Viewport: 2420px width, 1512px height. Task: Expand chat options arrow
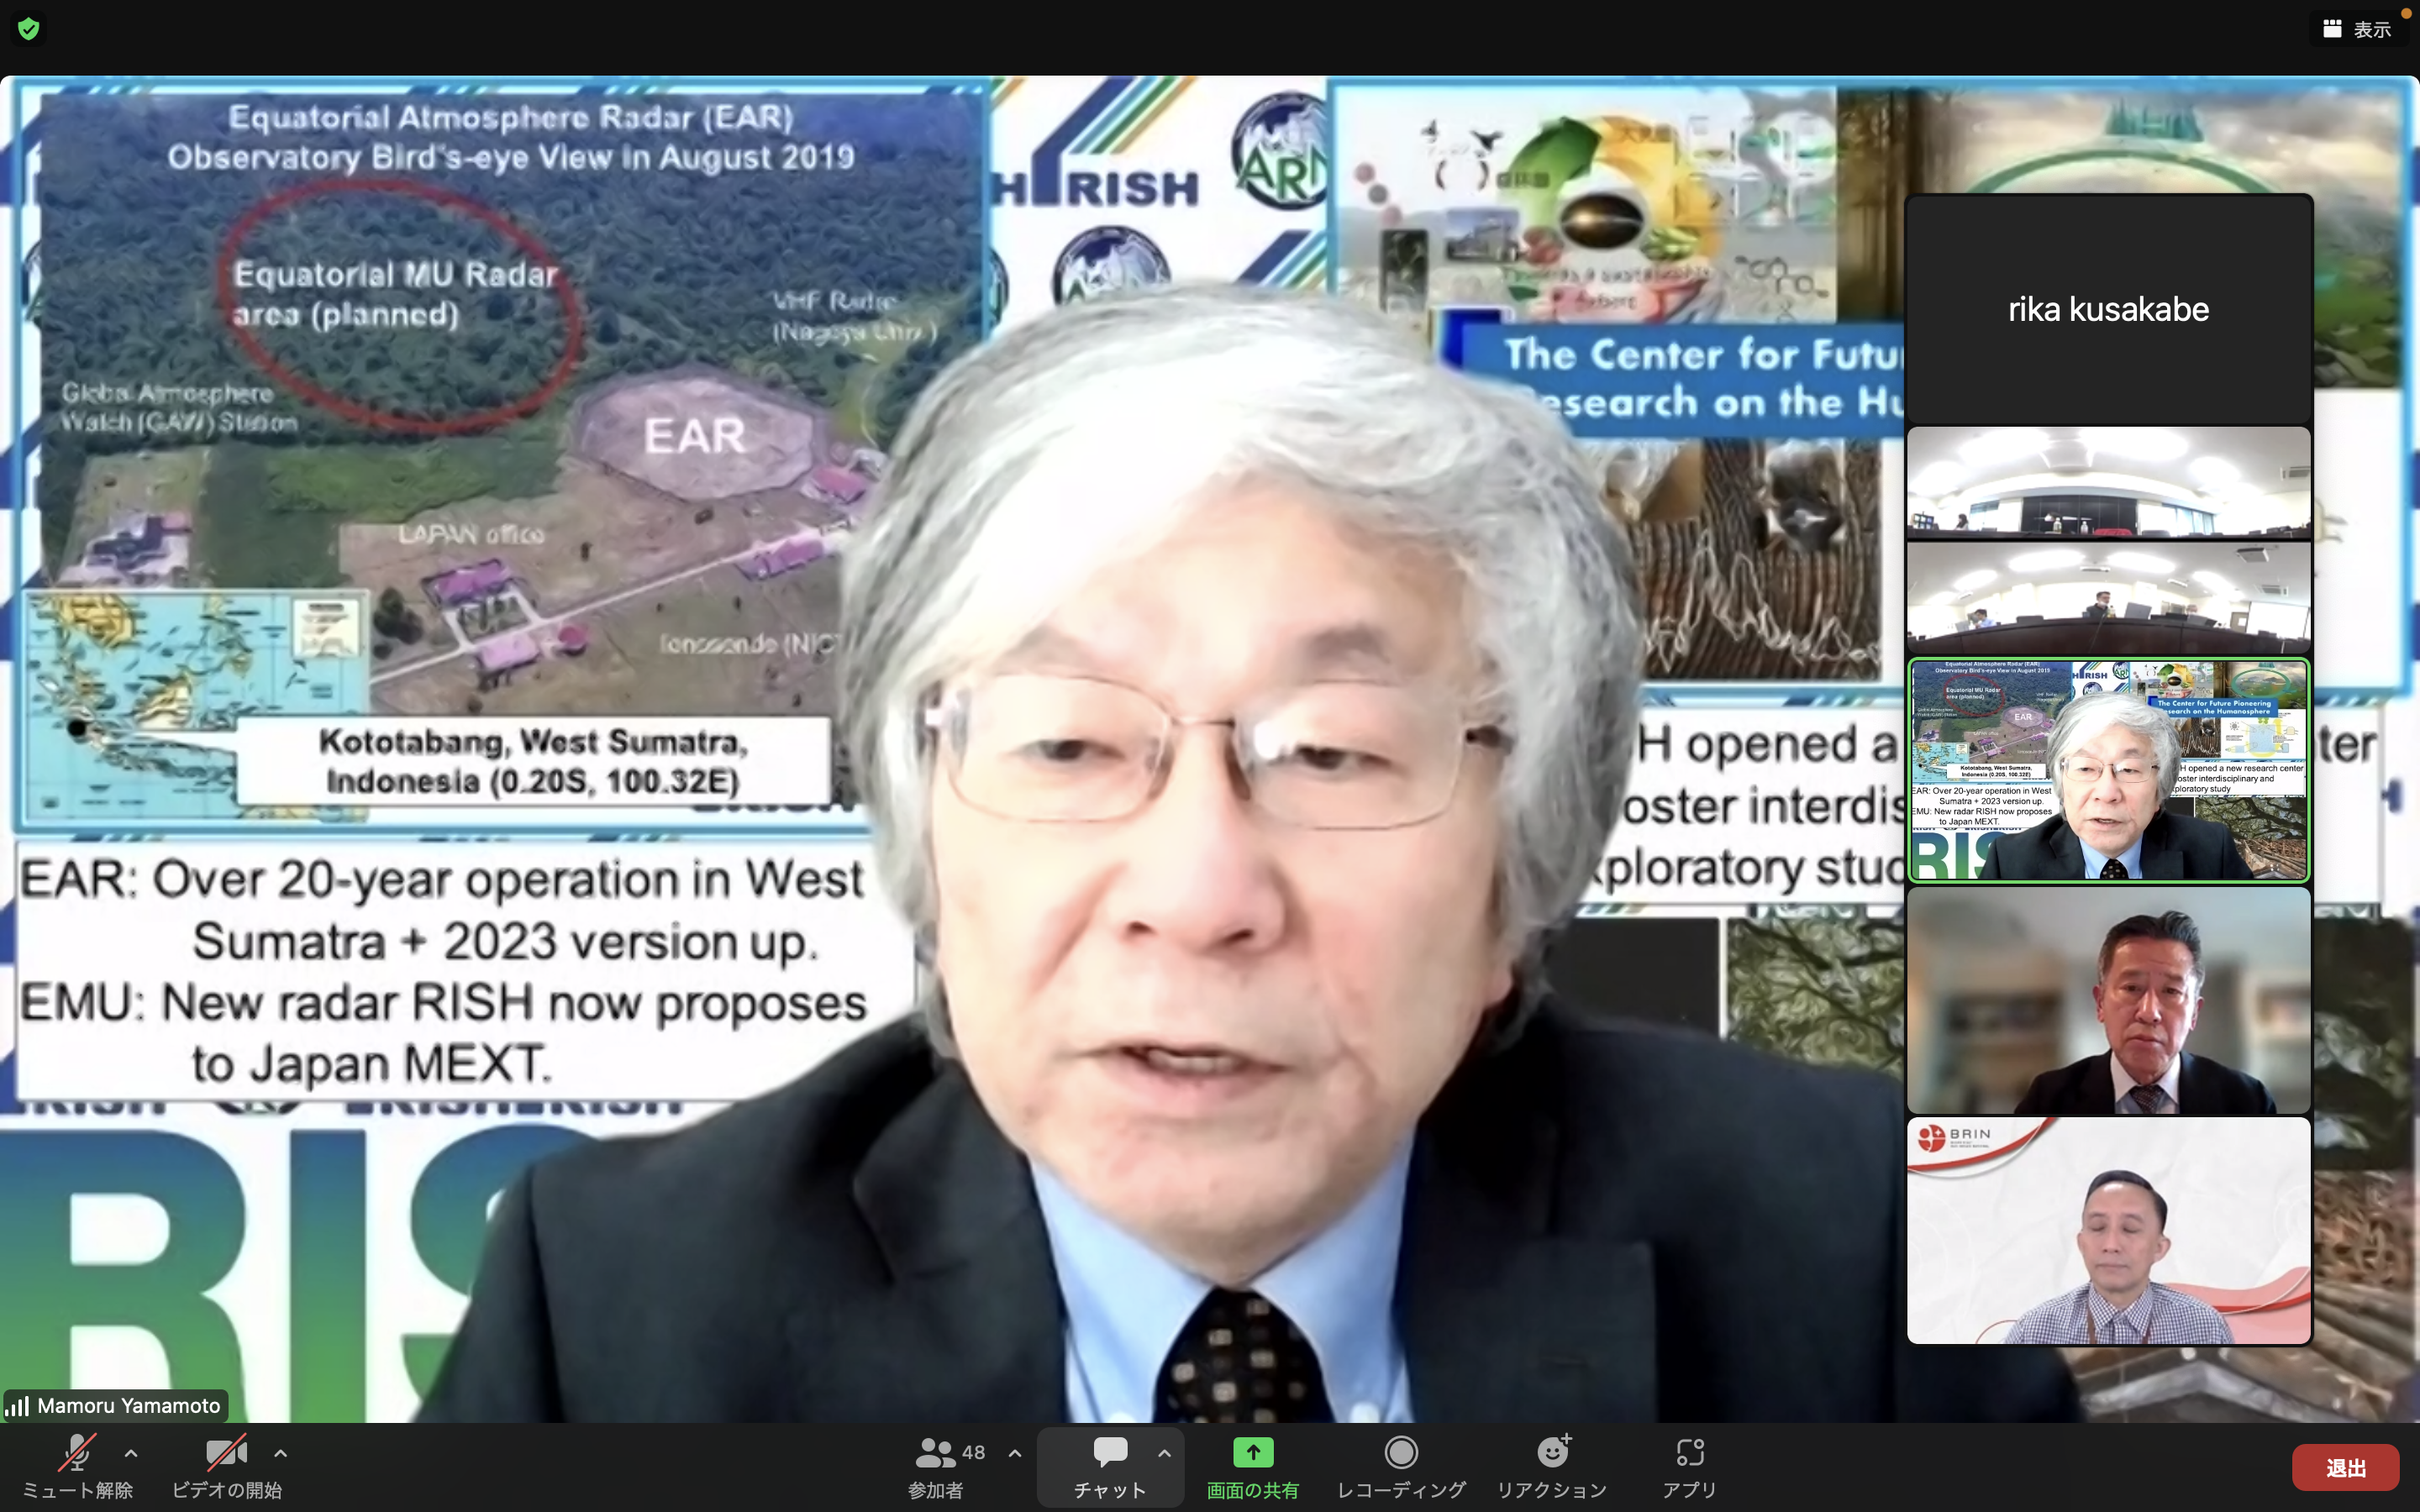coord(1164,1453)
